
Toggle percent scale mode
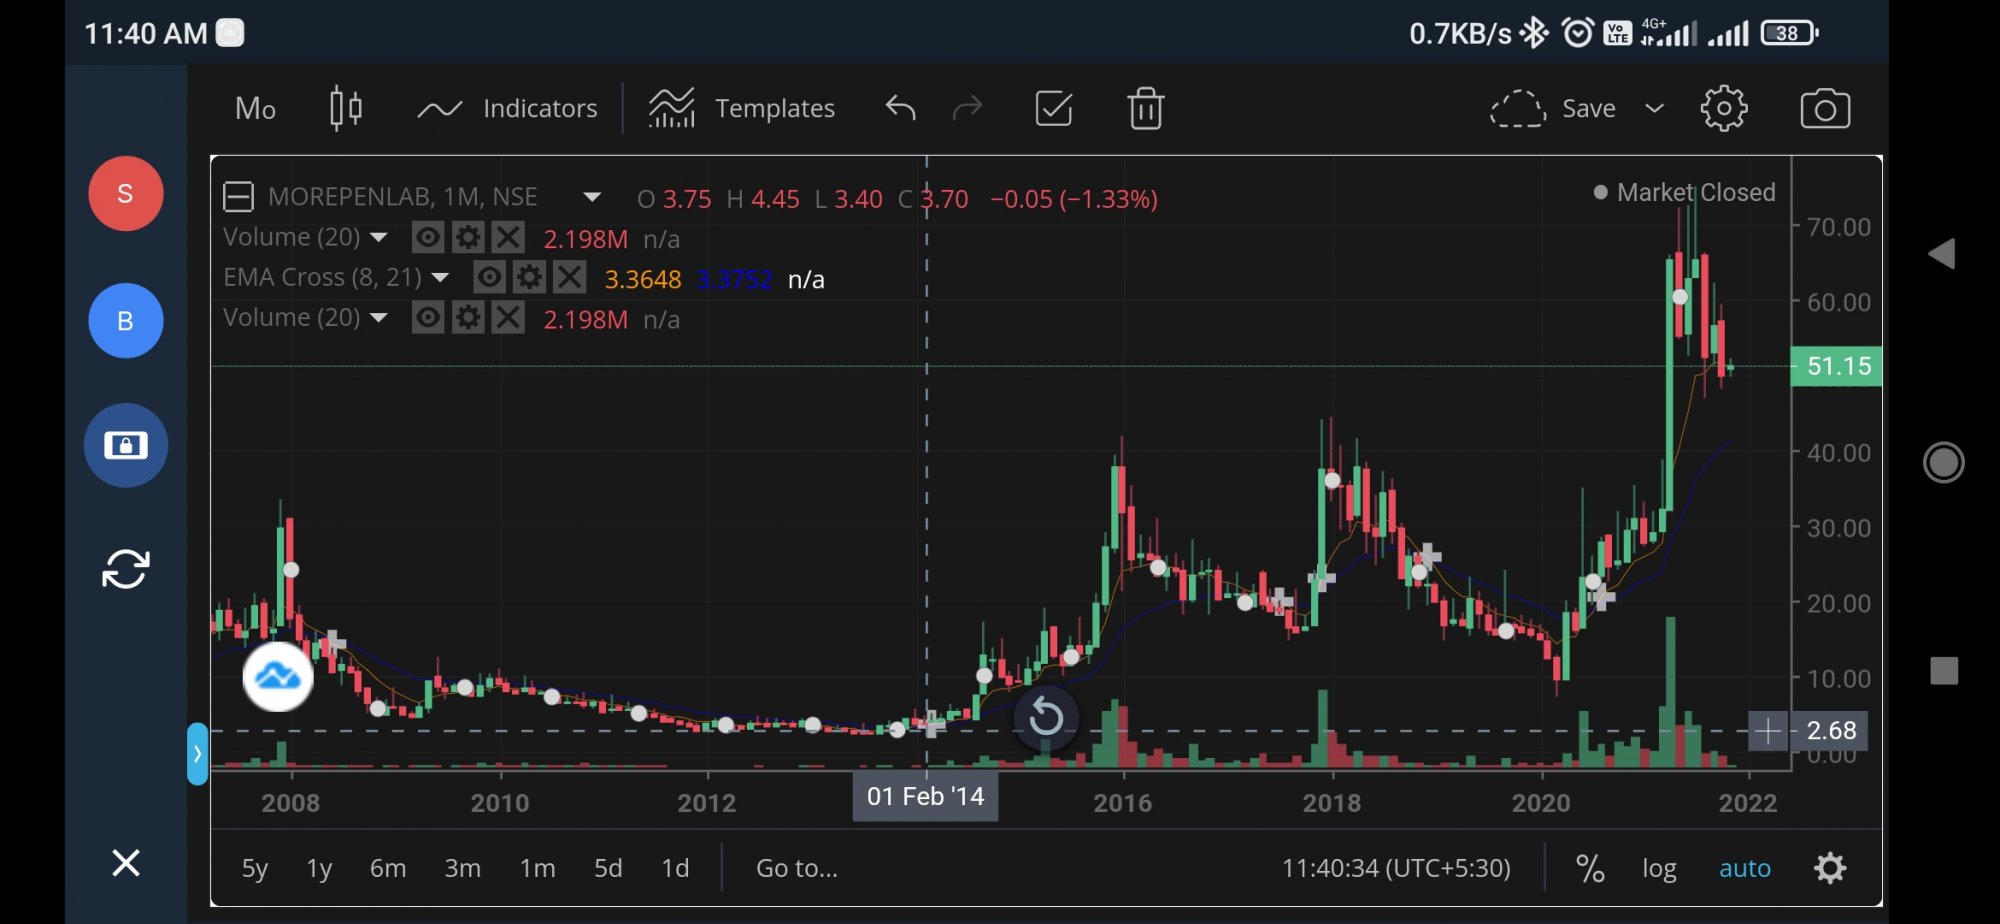click(x=1590, y=868)
